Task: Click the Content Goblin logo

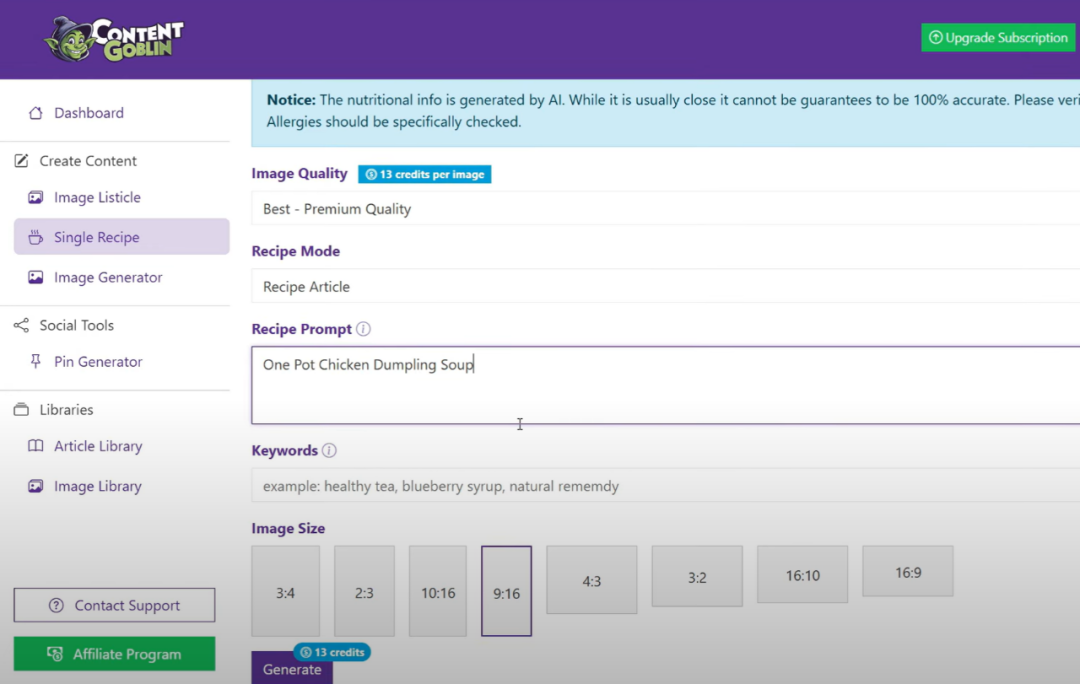Action: point(114,39)
